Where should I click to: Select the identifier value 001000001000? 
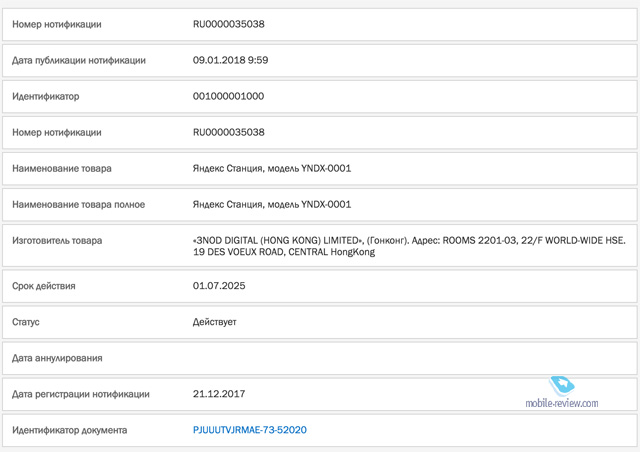pyautogui.click(x=228, y=96)
